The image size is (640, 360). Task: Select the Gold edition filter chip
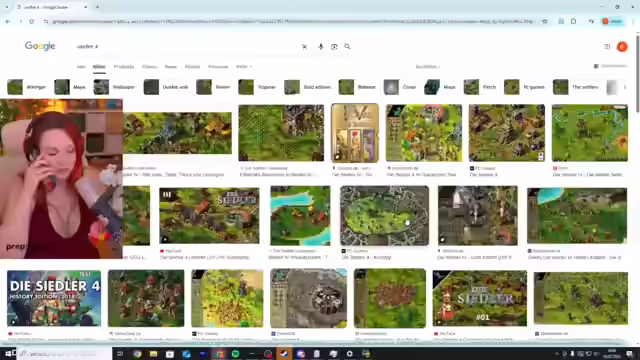(308, 87)
